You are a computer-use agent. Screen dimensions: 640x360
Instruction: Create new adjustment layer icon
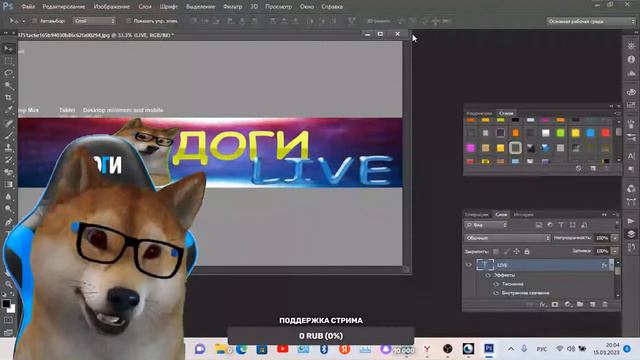pos(568,304)
